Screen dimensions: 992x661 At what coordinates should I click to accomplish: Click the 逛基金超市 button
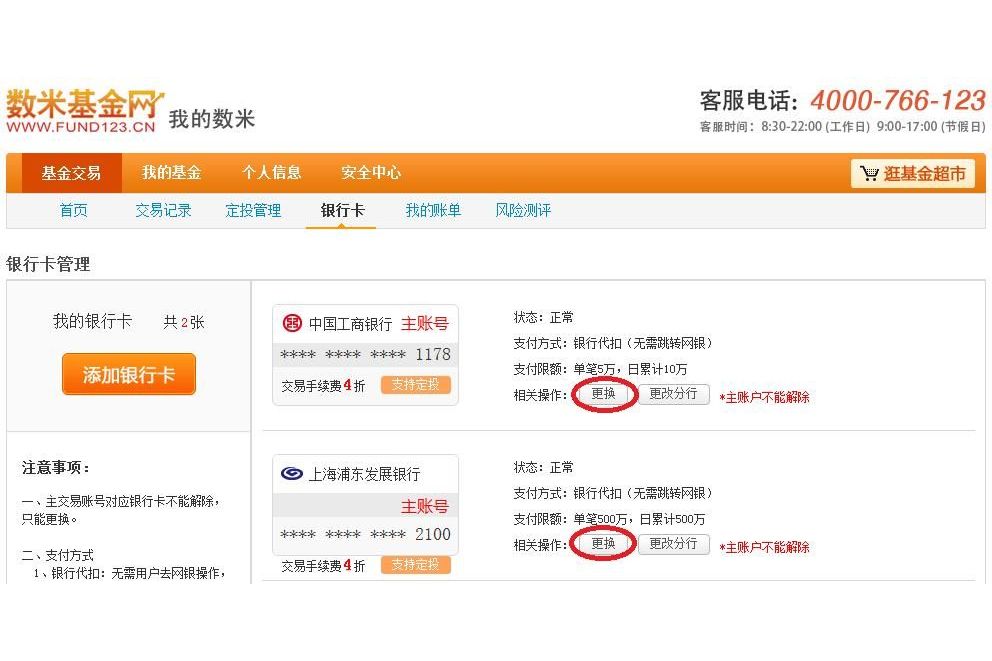click(x=913, y=173)
